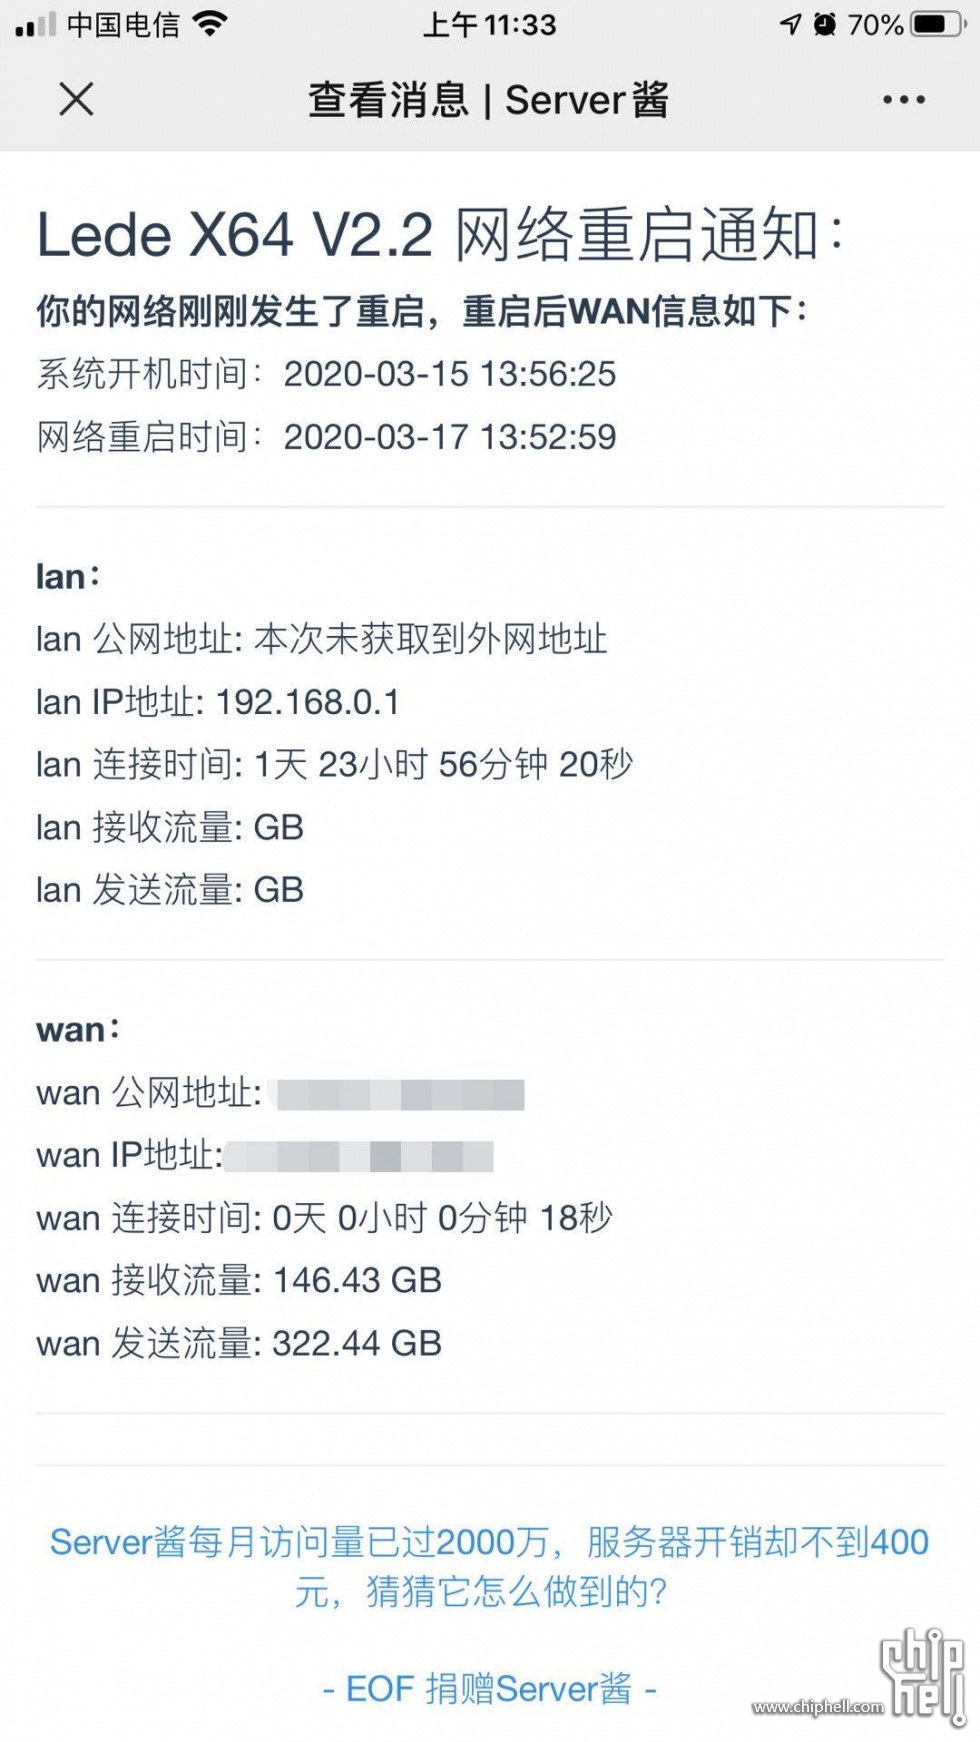
Task: Tap the lan IP地址 192.168.0.1 line
Action: (218, 702)
